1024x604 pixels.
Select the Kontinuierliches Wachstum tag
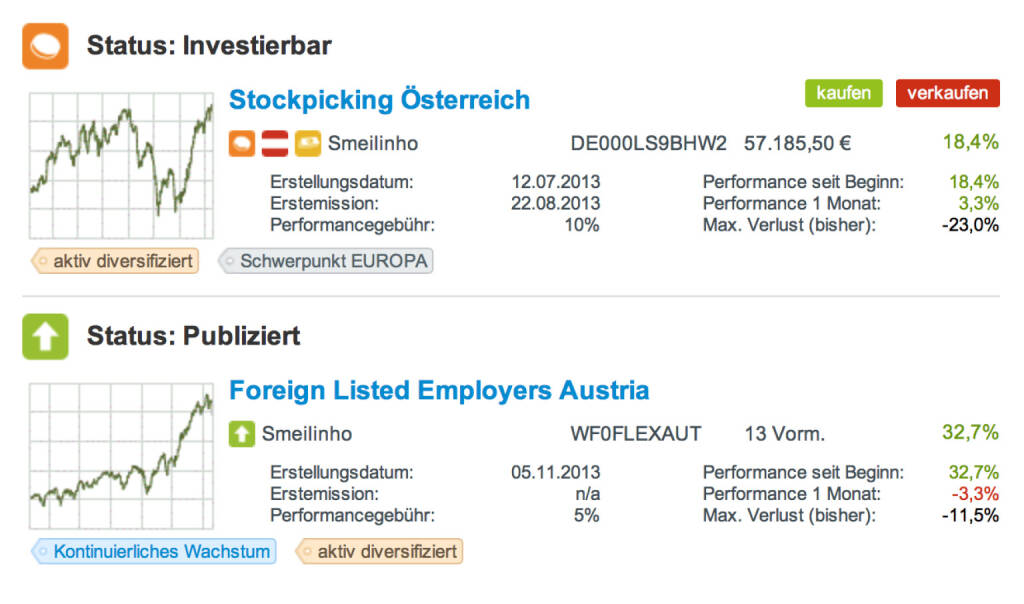click(x=154, y=551)
